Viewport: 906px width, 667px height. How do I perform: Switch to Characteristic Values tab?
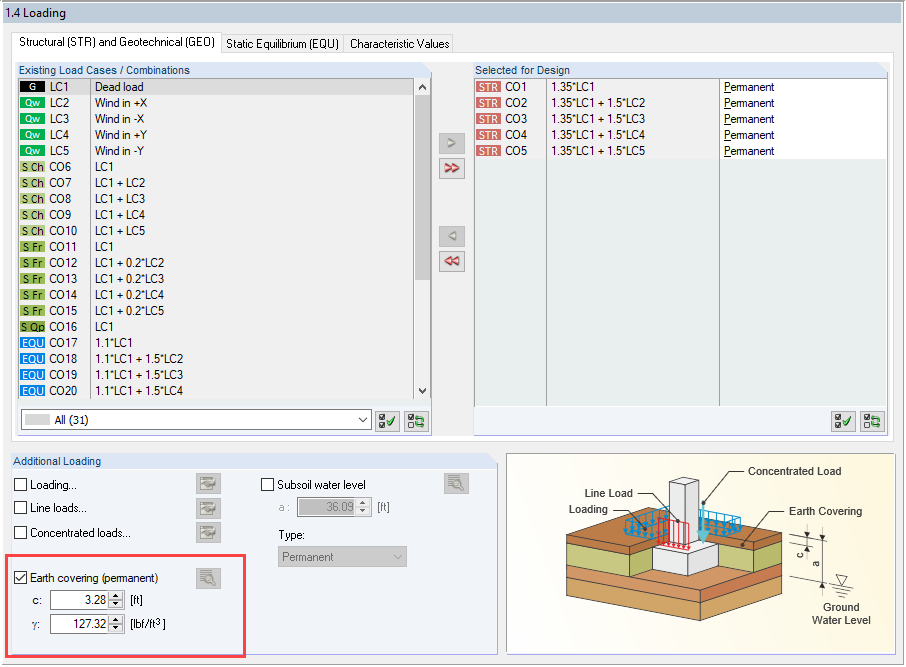click(x=399, y=44)
